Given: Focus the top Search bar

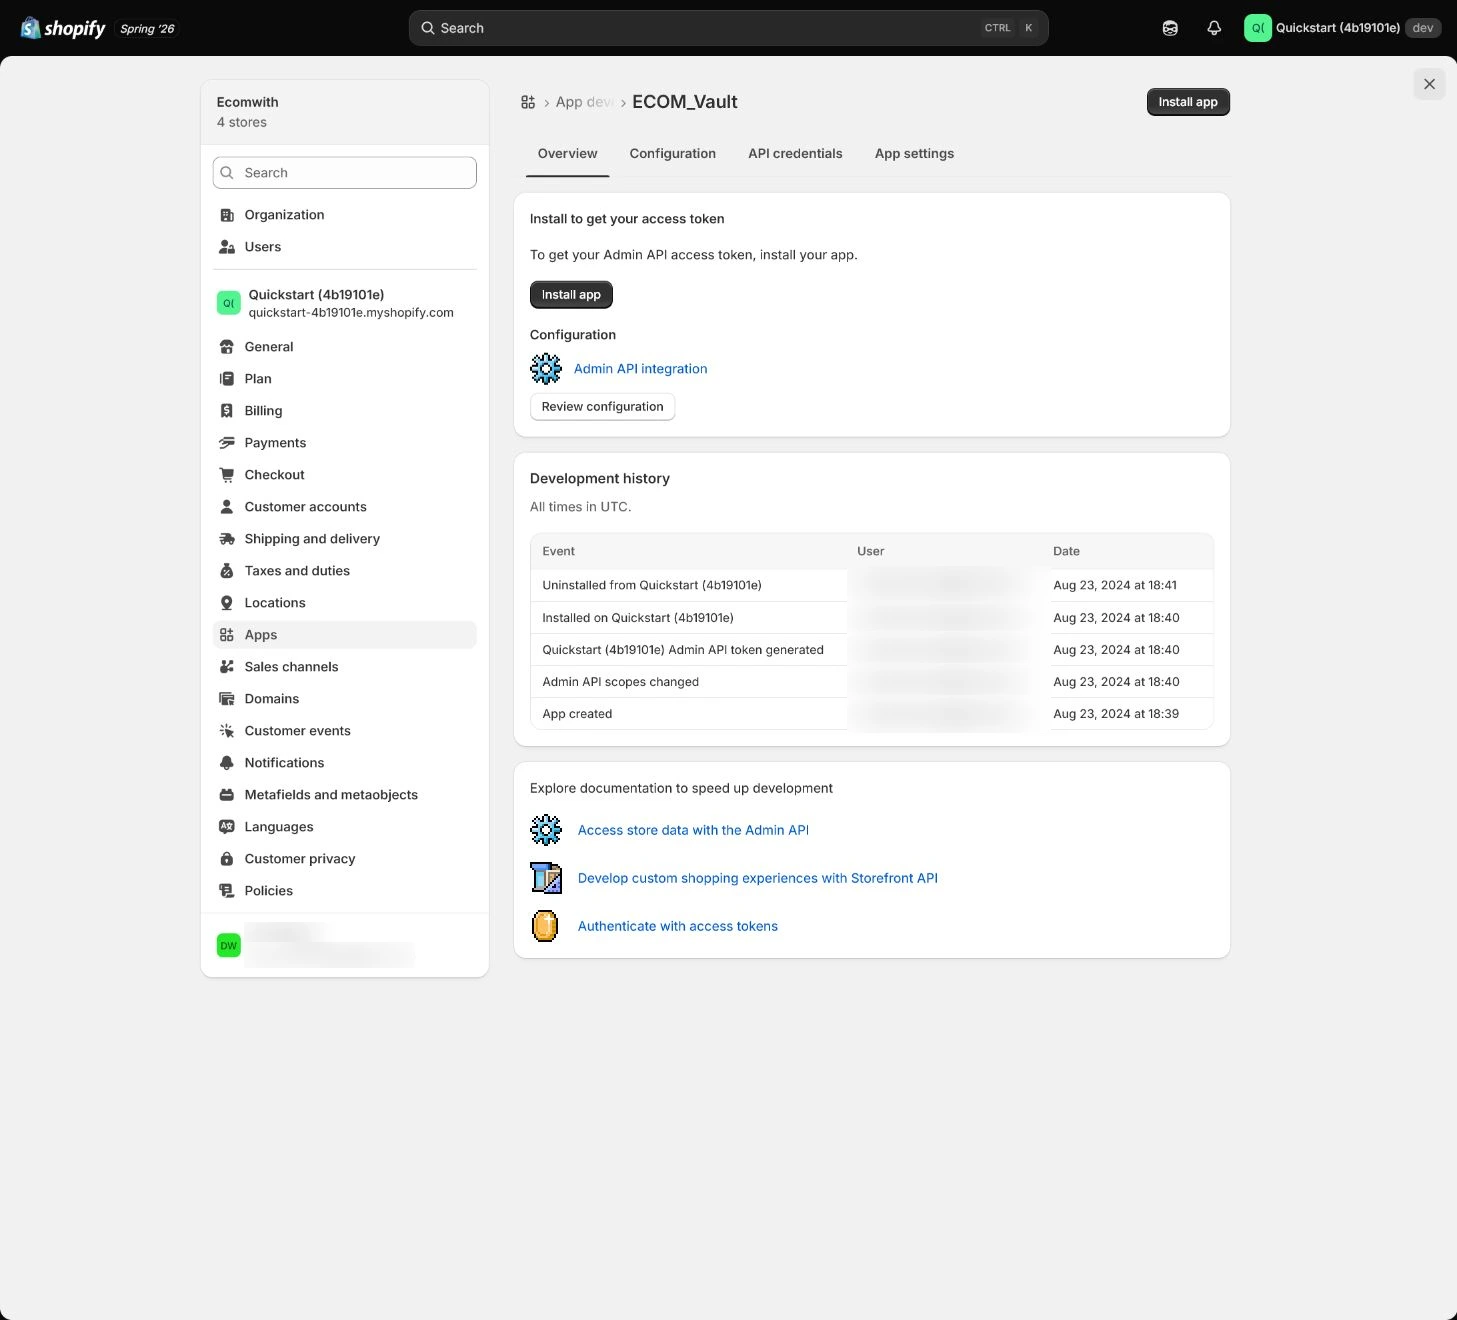Looking at the screenshot, I should [x=728, y=28].
